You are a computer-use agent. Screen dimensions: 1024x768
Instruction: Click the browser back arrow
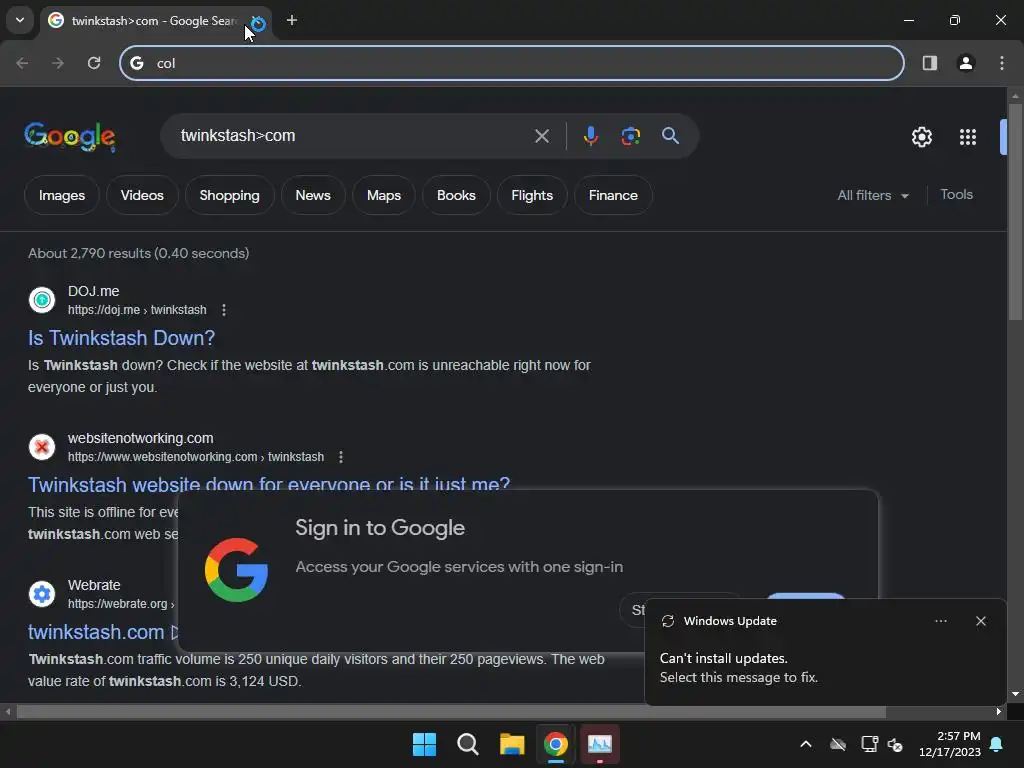coord(22,63)
